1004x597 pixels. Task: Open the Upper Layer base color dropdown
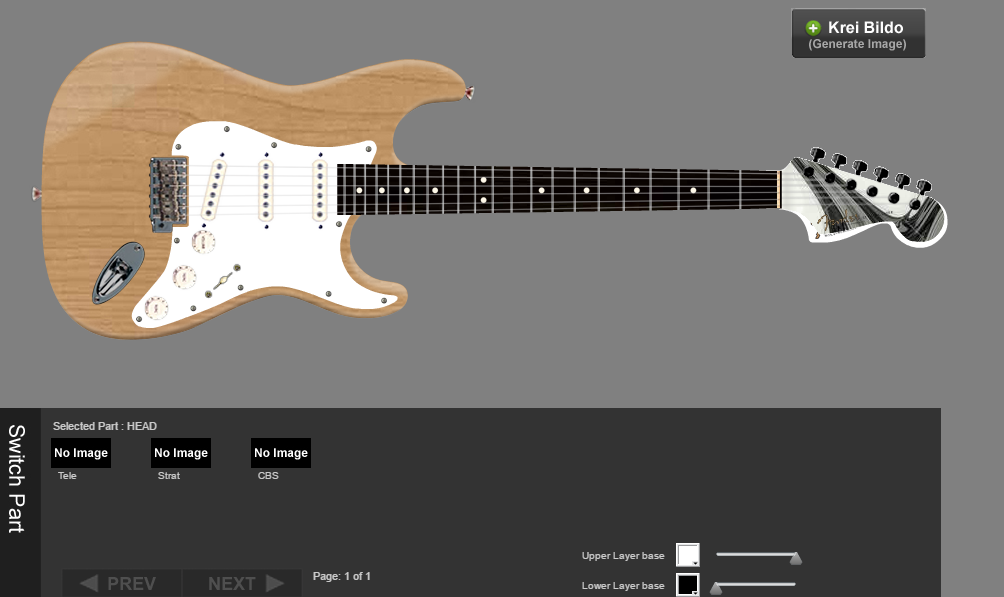(x=688, y=556)
